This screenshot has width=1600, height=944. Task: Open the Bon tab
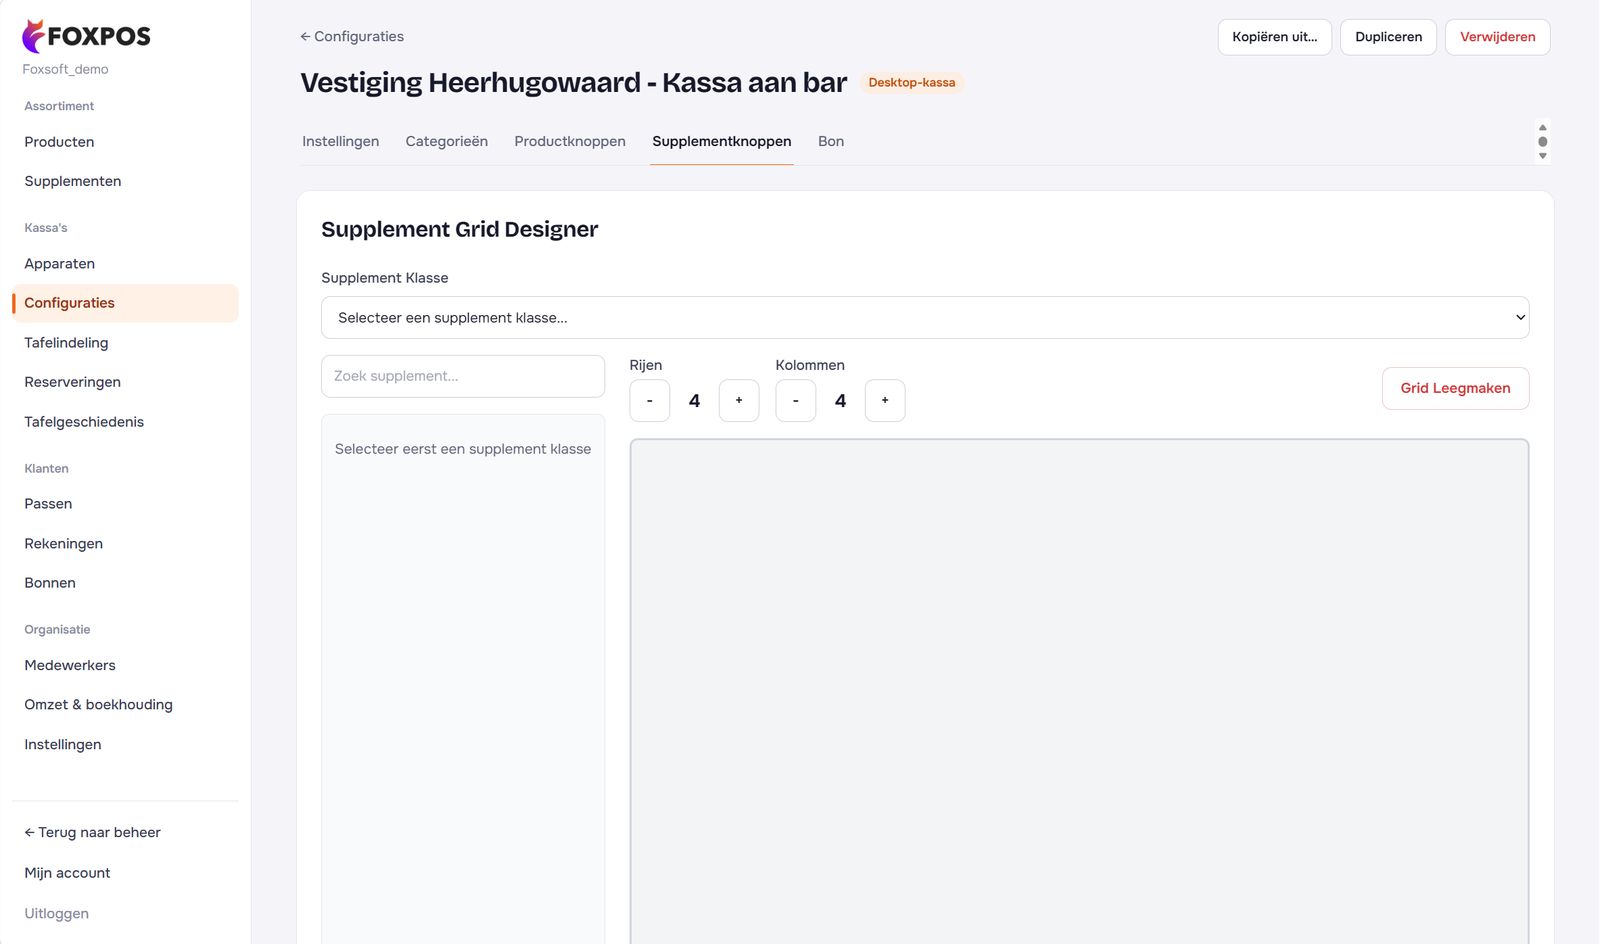[831, 142]
